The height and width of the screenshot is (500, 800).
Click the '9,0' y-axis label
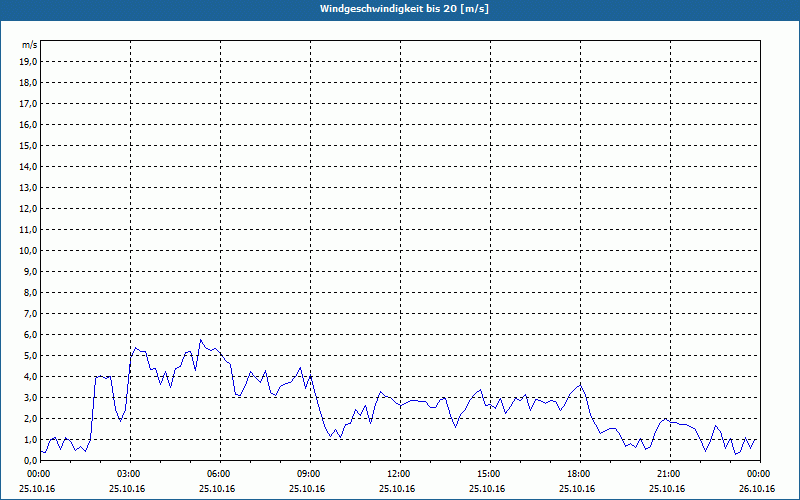(31, 271)
